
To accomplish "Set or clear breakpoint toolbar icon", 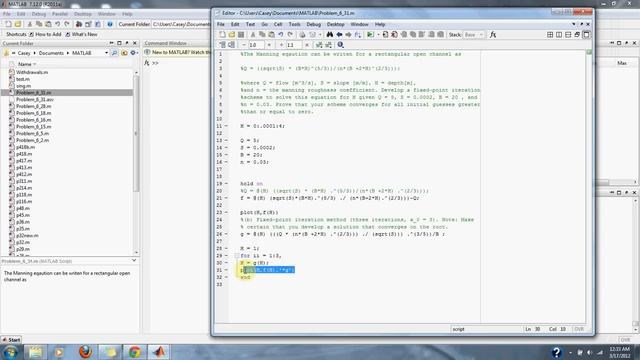I will 385,35.
